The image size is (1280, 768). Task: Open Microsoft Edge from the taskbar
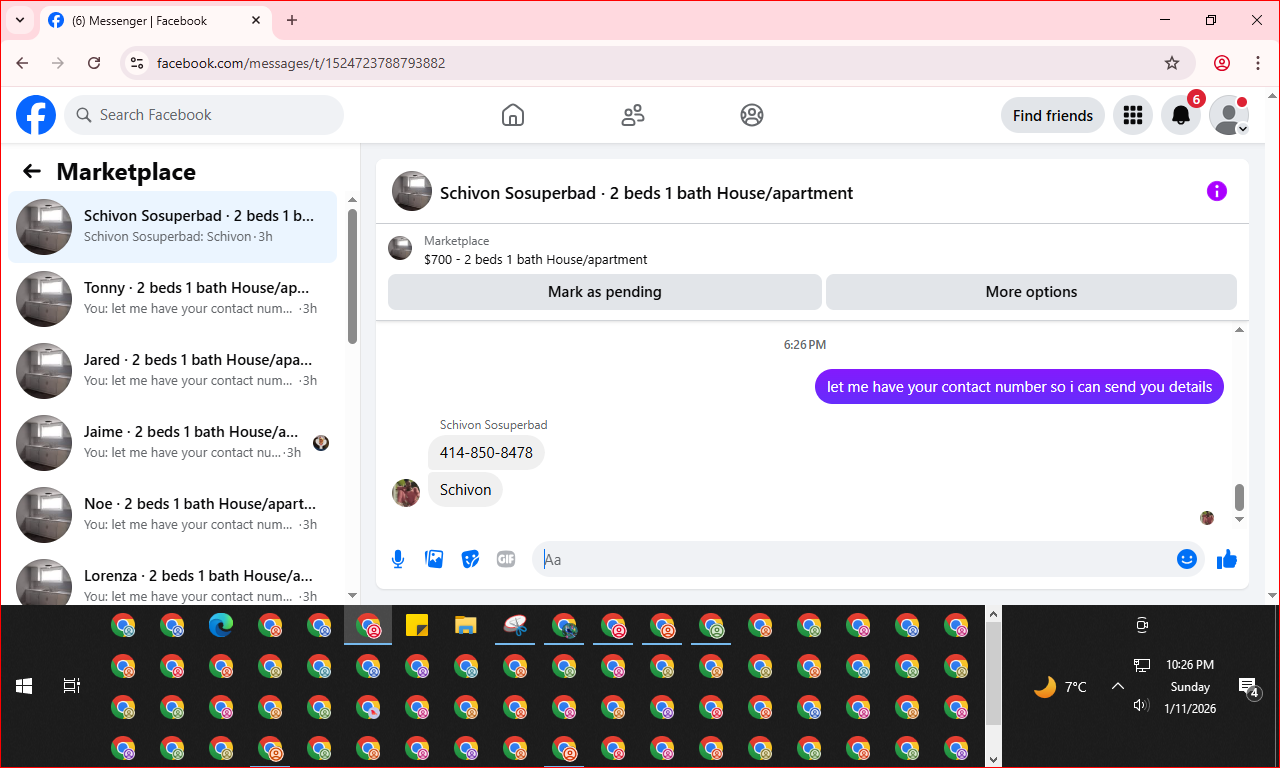220,626
